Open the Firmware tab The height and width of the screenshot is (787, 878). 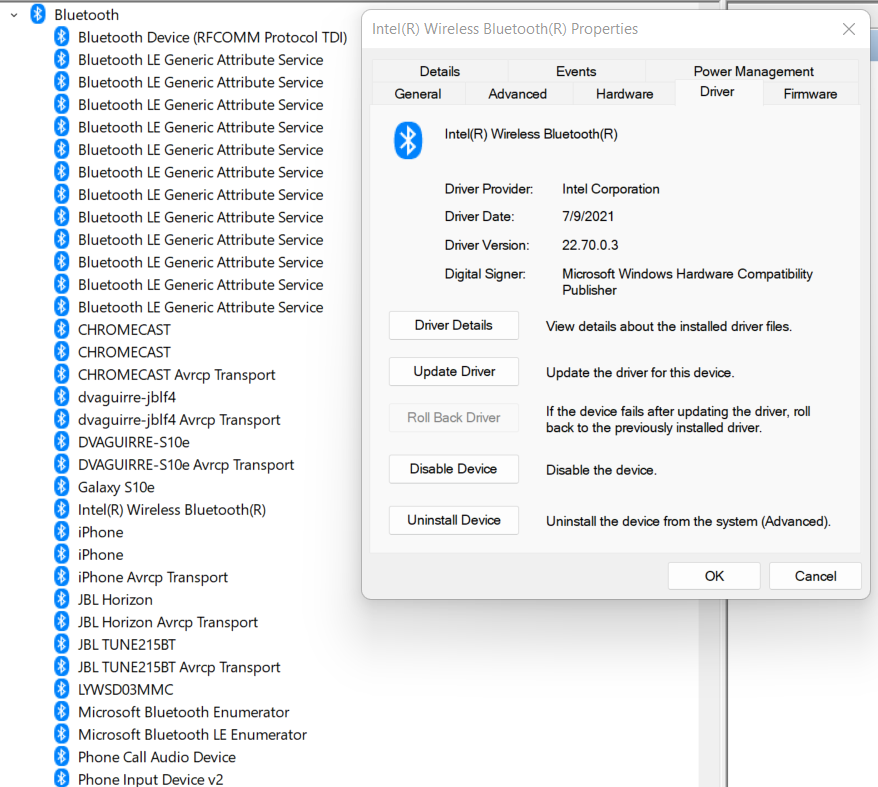point(810,94)
